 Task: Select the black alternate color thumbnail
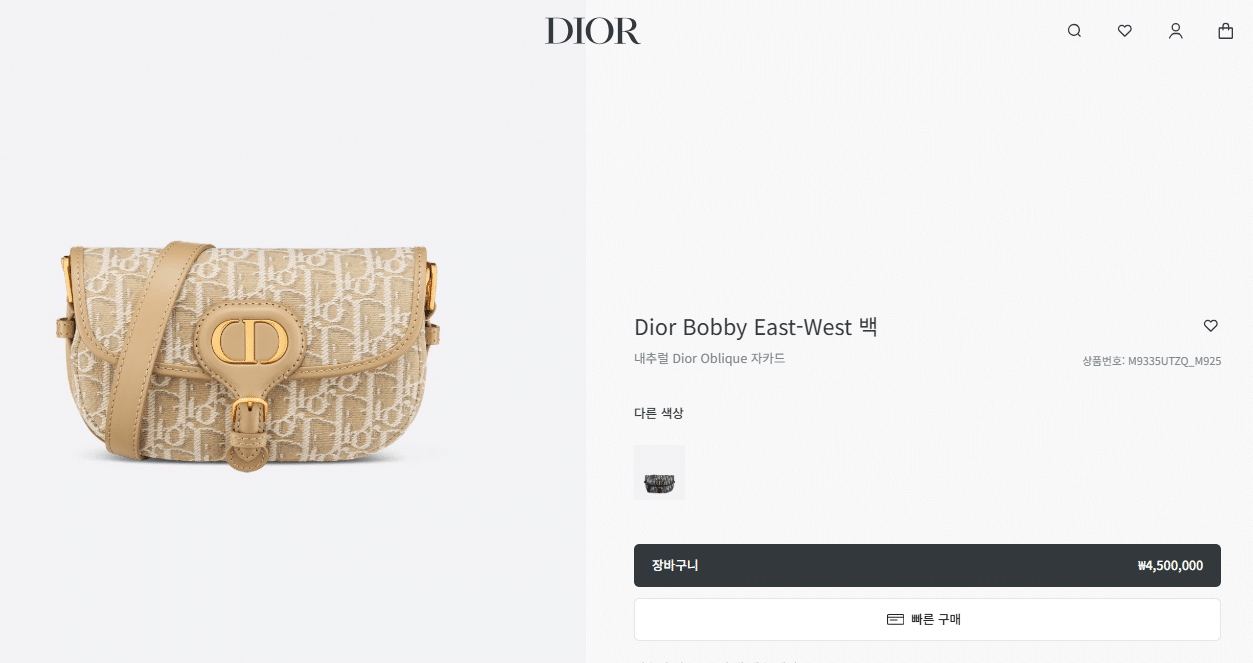click(660, 473)
